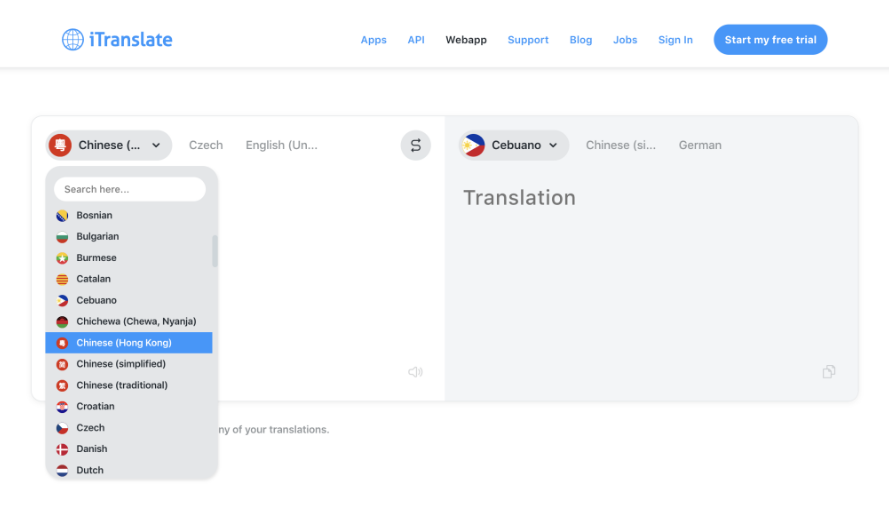The height and width of the screenshot is (513, 889).
Task: Pick Chichewa (Chewa, Nyanja) language
Action: click(129, 321)
